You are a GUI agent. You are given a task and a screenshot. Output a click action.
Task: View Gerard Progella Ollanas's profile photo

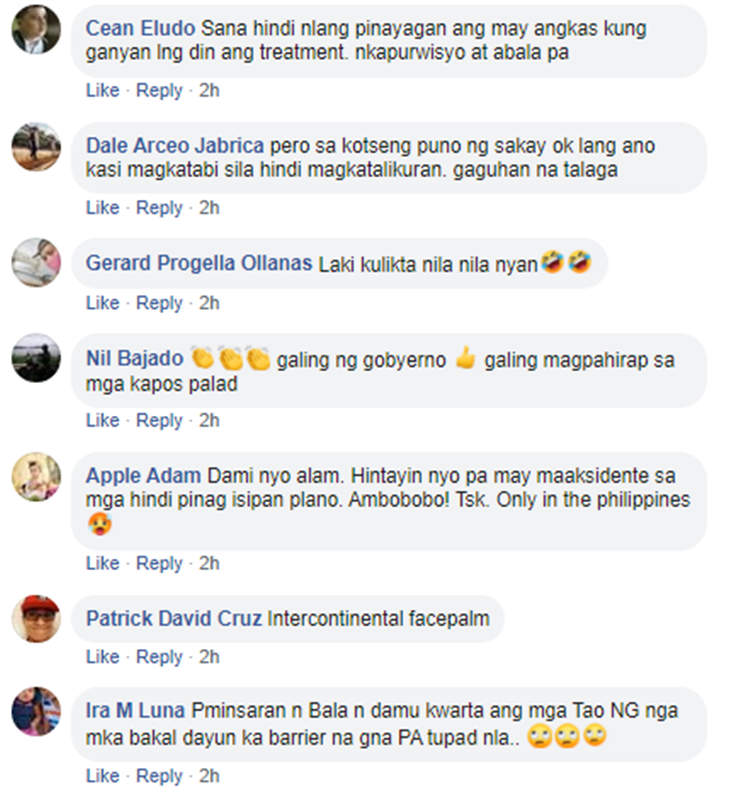click(36, 262)
